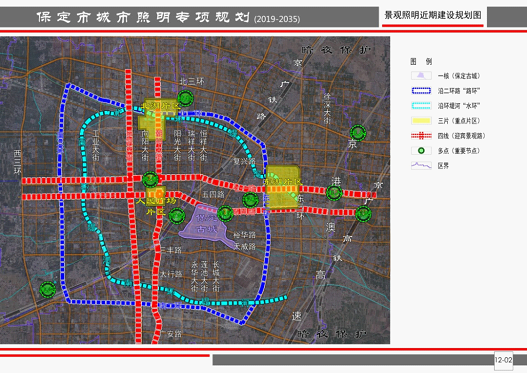The image size is (527, 373).
Task: Click the blue dashed 沿二环路 legend symbol
Action: (421, 91)
